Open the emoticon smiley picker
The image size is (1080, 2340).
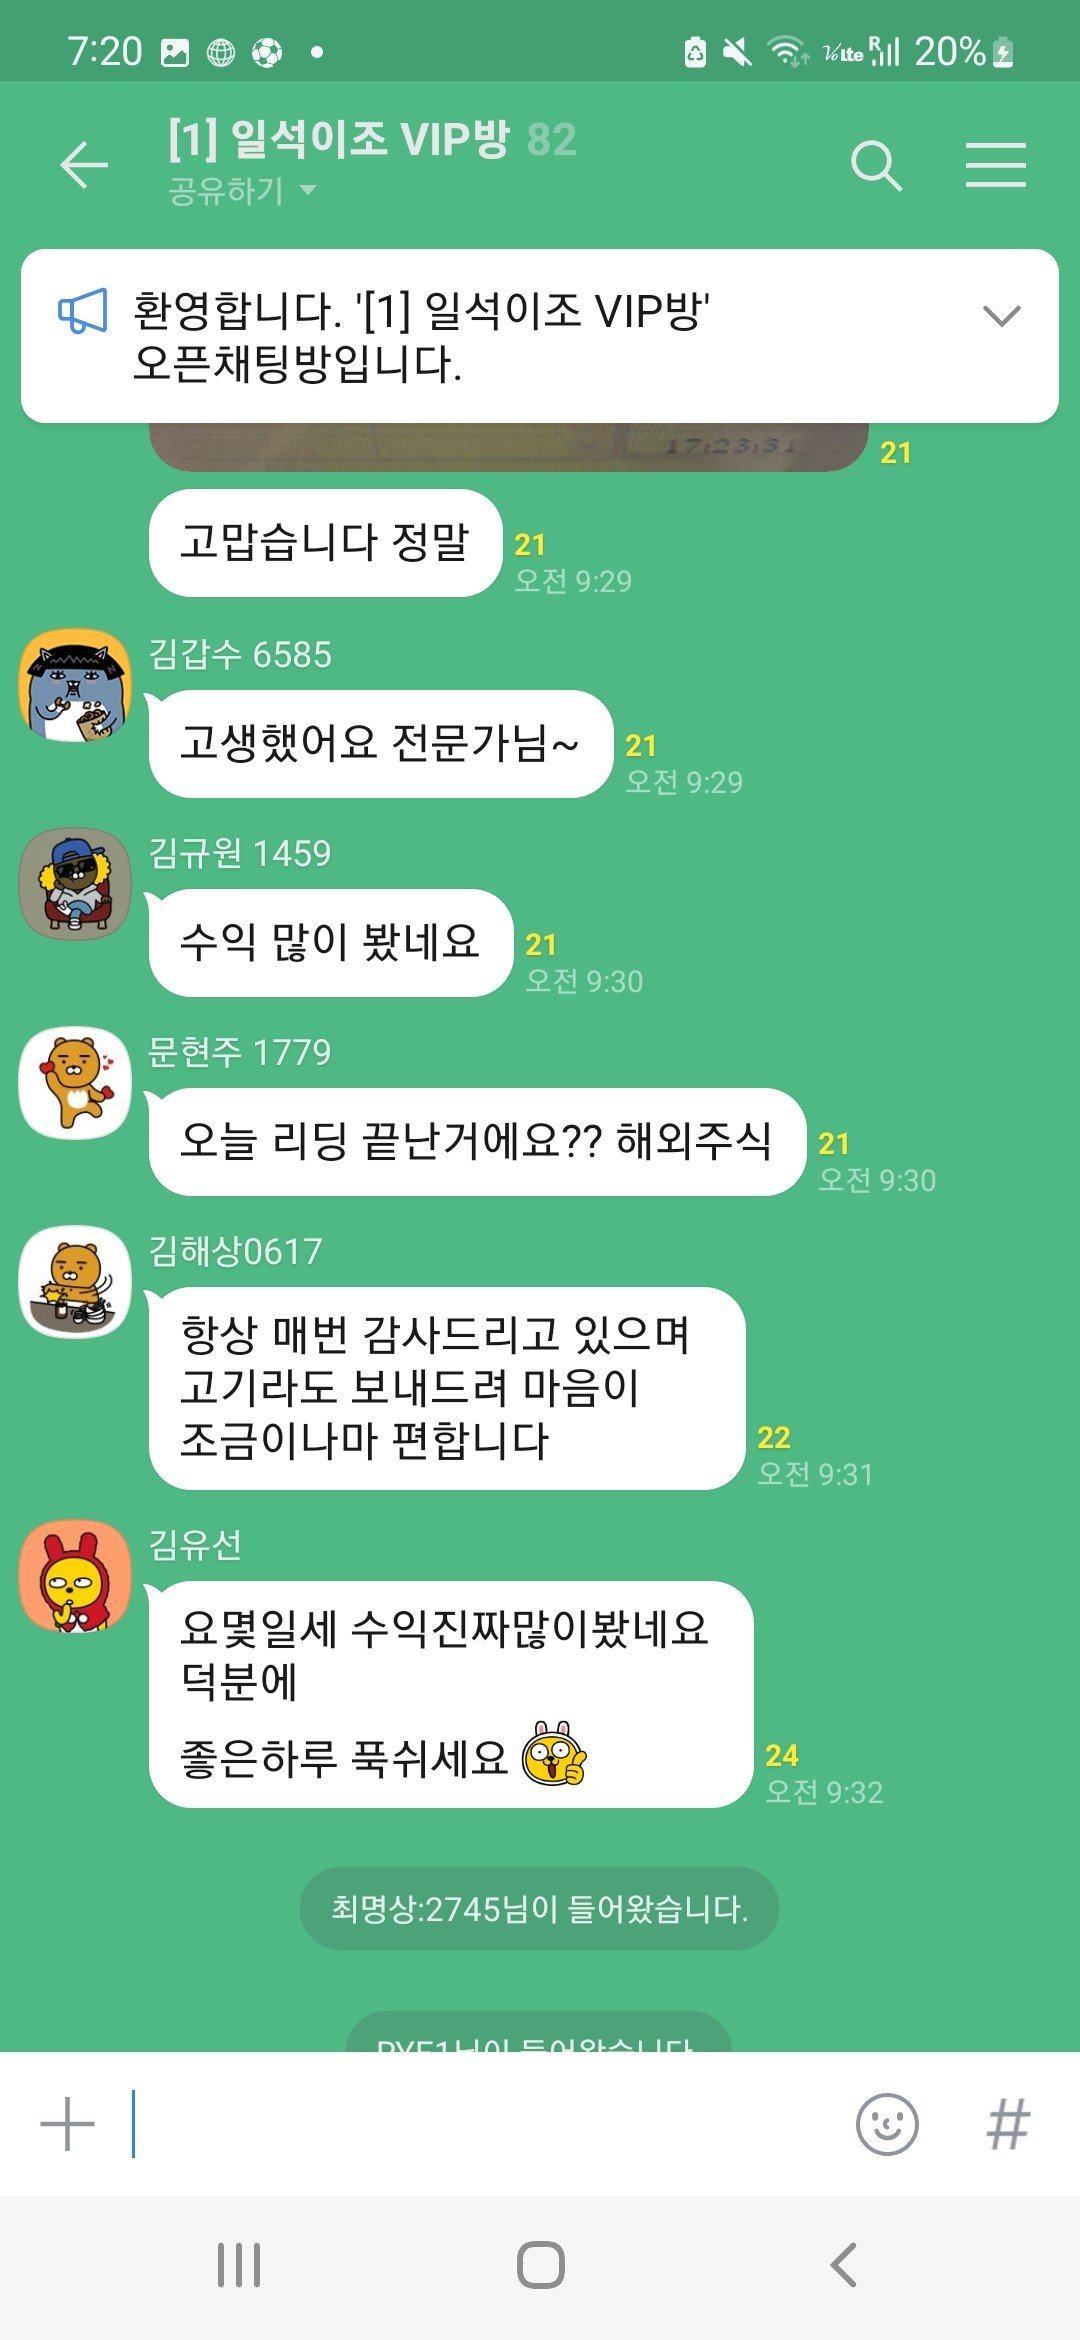887,2124
